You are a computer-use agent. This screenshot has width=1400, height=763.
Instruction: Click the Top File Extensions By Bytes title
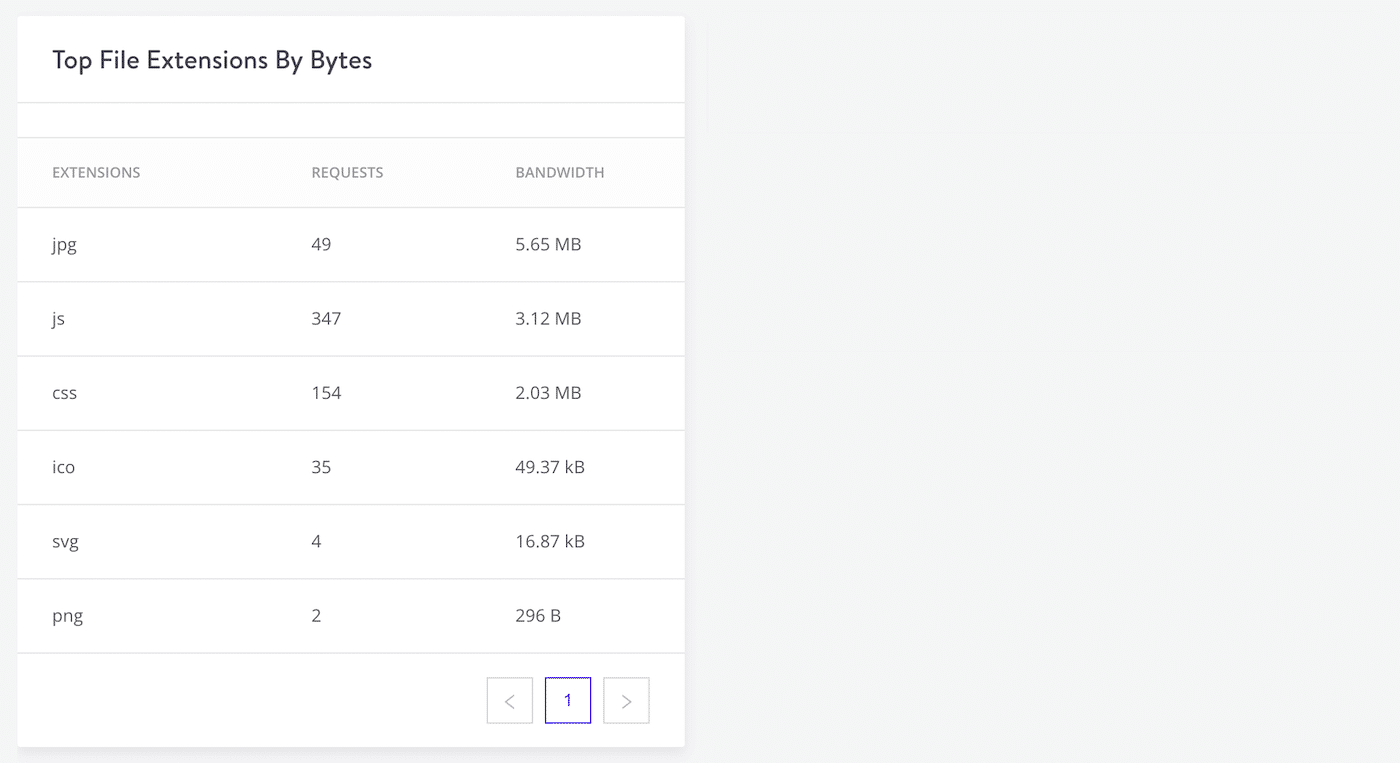[x=212, y=60]
